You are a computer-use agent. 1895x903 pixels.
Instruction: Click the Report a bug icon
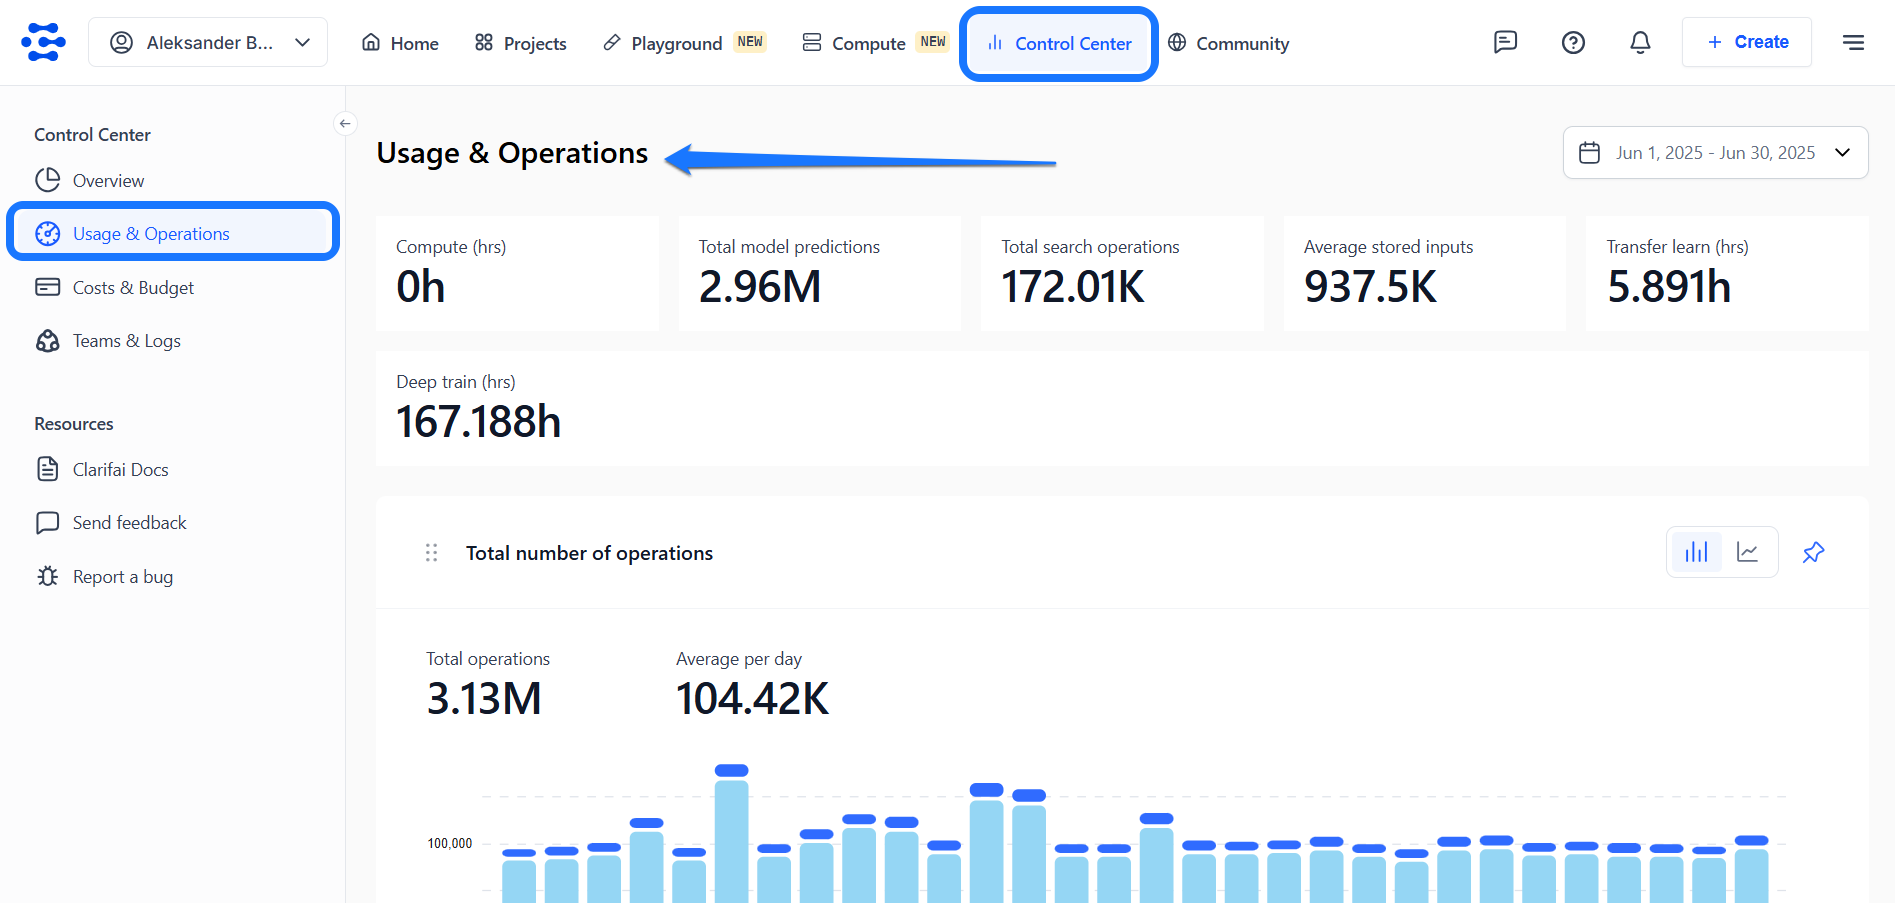(x=47, y=576)
